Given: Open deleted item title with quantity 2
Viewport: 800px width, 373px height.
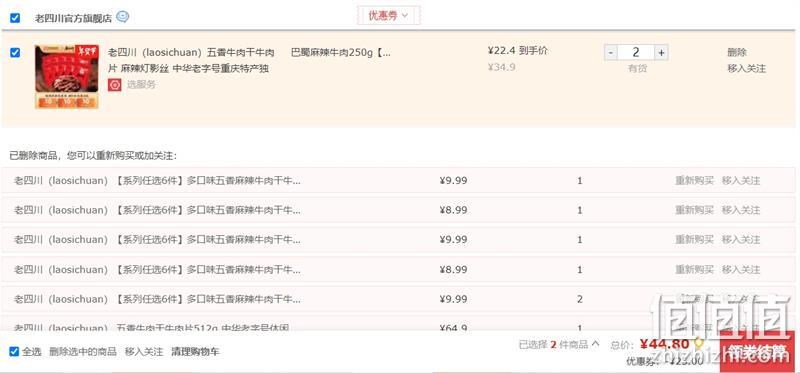Looking at the screenshot, I should pos(157,299).
